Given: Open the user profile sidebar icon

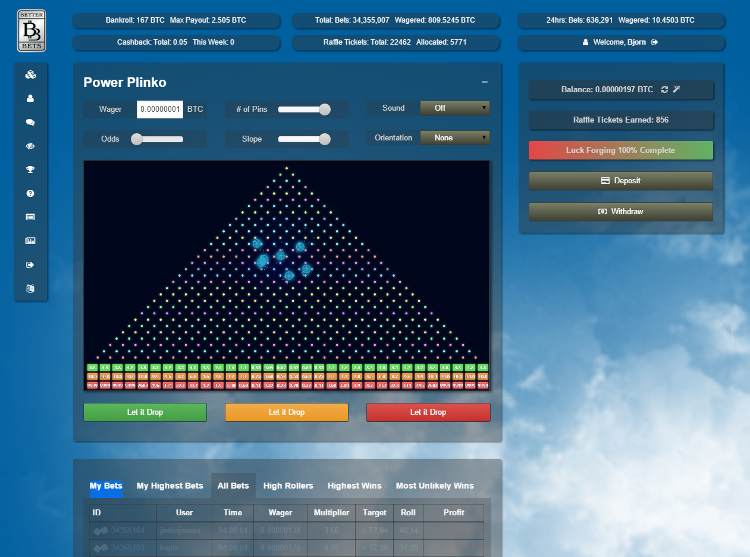Looking at the screenshot, I should coord(31,98).
